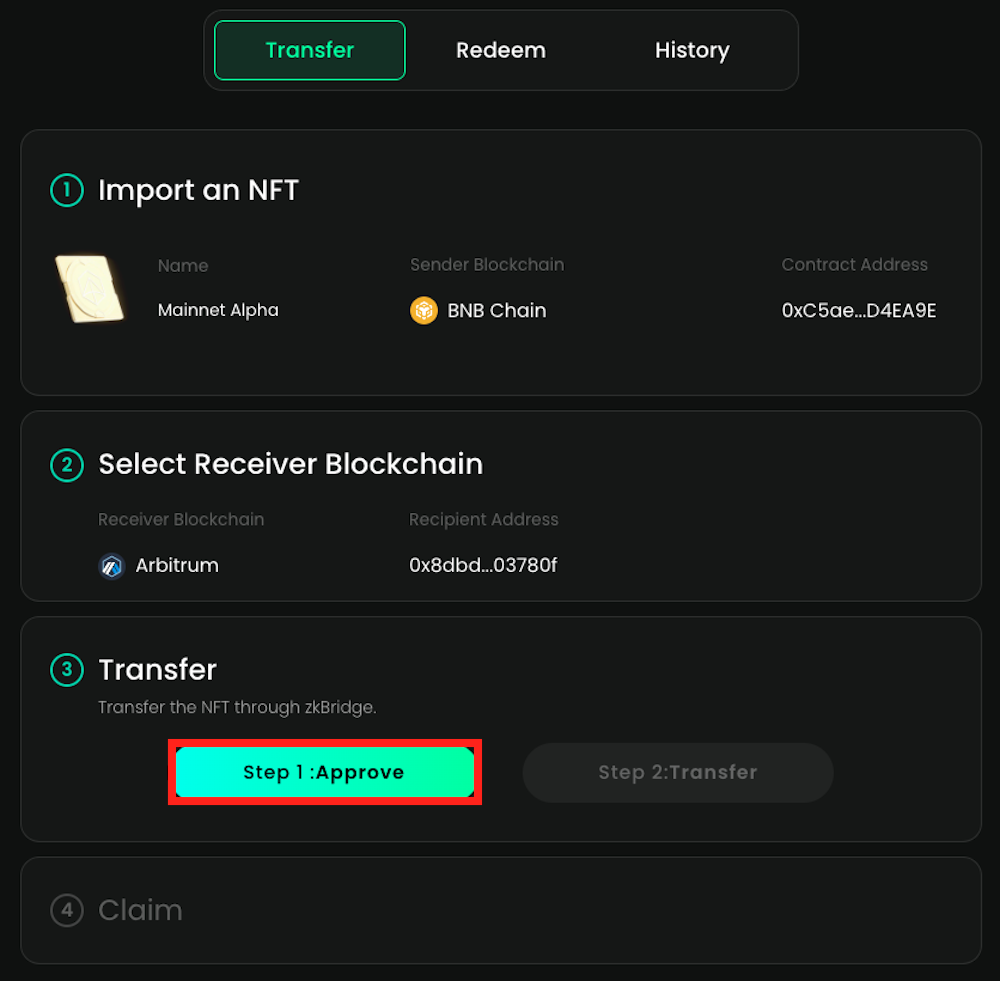Click the step 1 circle icon

pos(67,190)
